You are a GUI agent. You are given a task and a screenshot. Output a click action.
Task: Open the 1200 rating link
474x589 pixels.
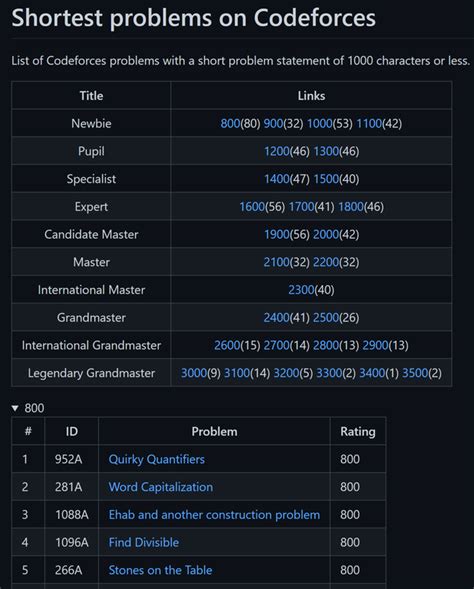tap(276, 151)
